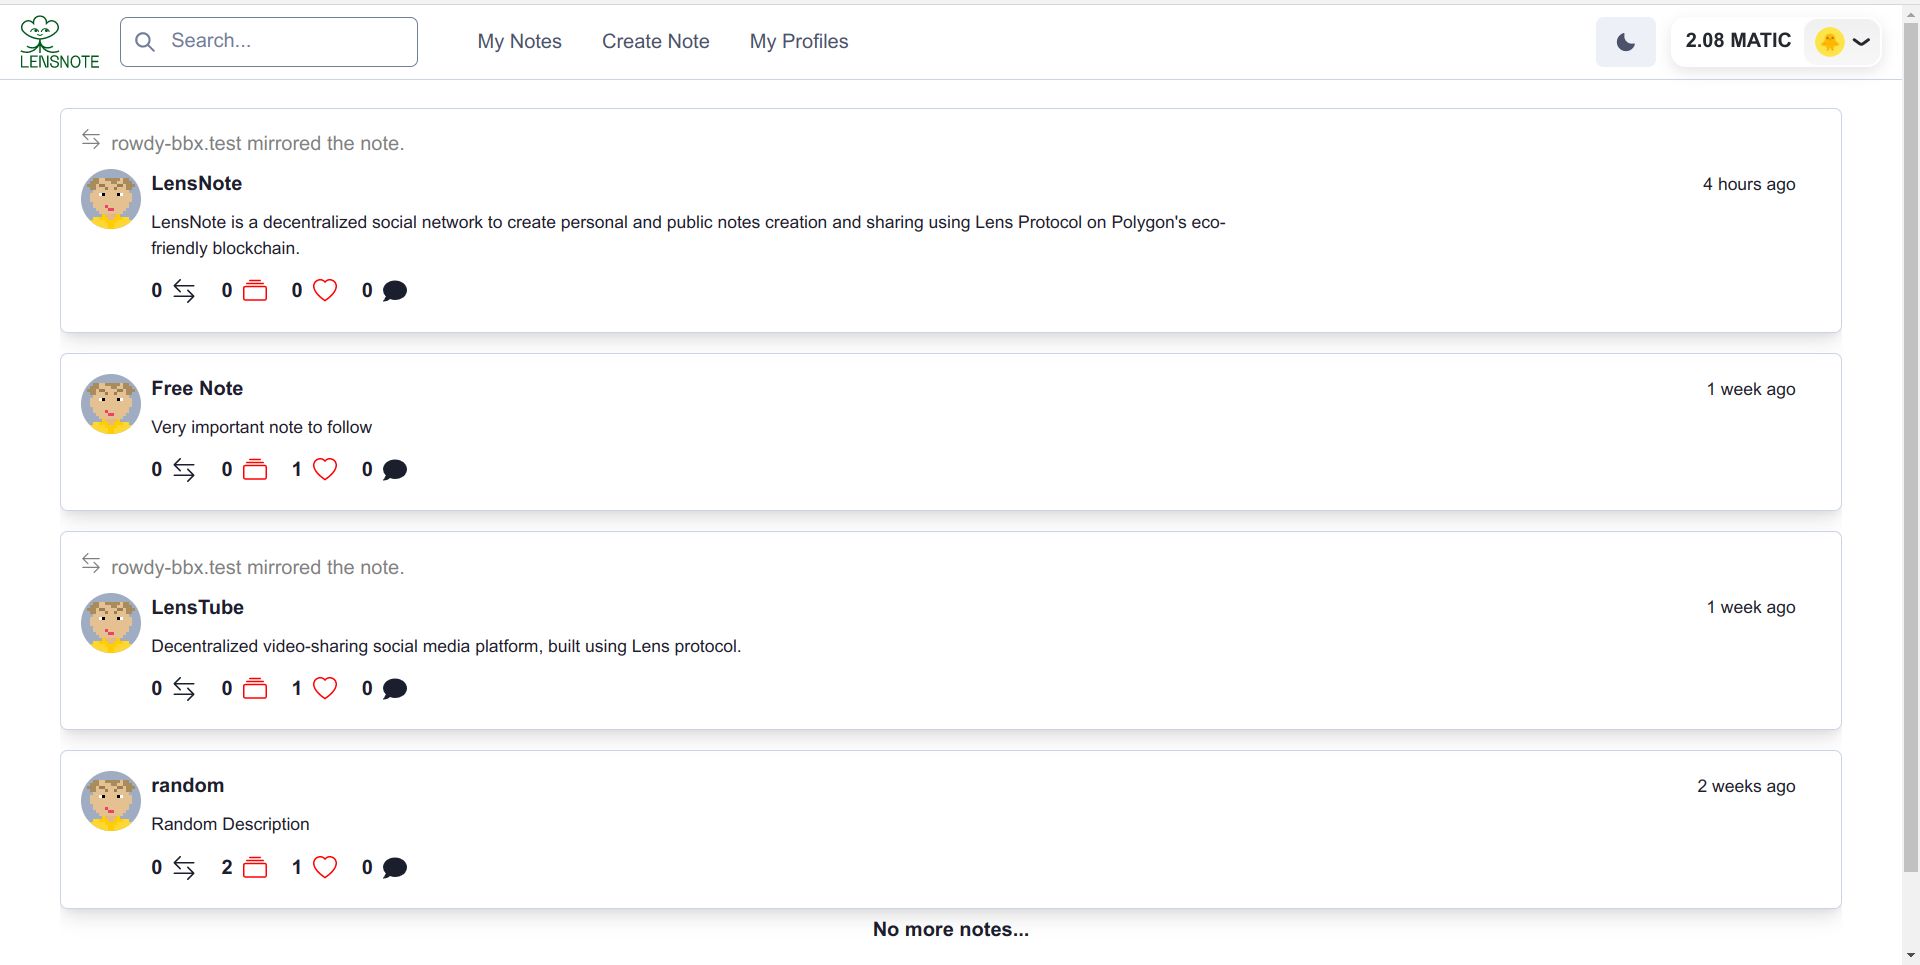Click the scrollbar down arrow
Screen dimensions: 1920x965
pyautogui.click(x=1911, y=955)
